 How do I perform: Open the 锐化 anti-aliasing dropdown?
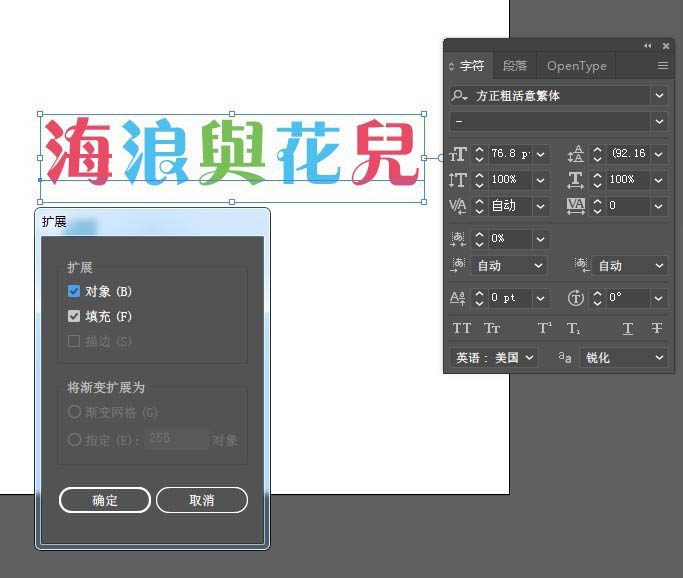[623, 358]
